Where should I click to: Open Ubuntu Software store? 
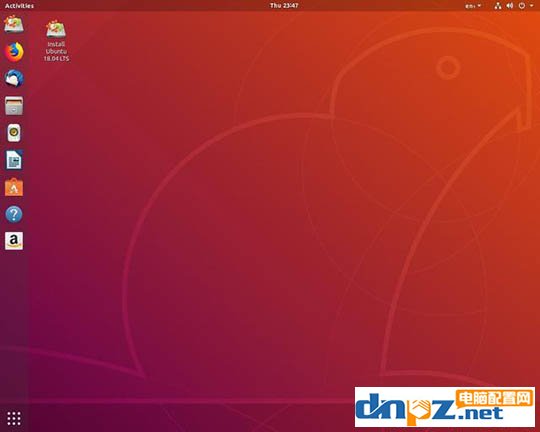pos(14,187)
